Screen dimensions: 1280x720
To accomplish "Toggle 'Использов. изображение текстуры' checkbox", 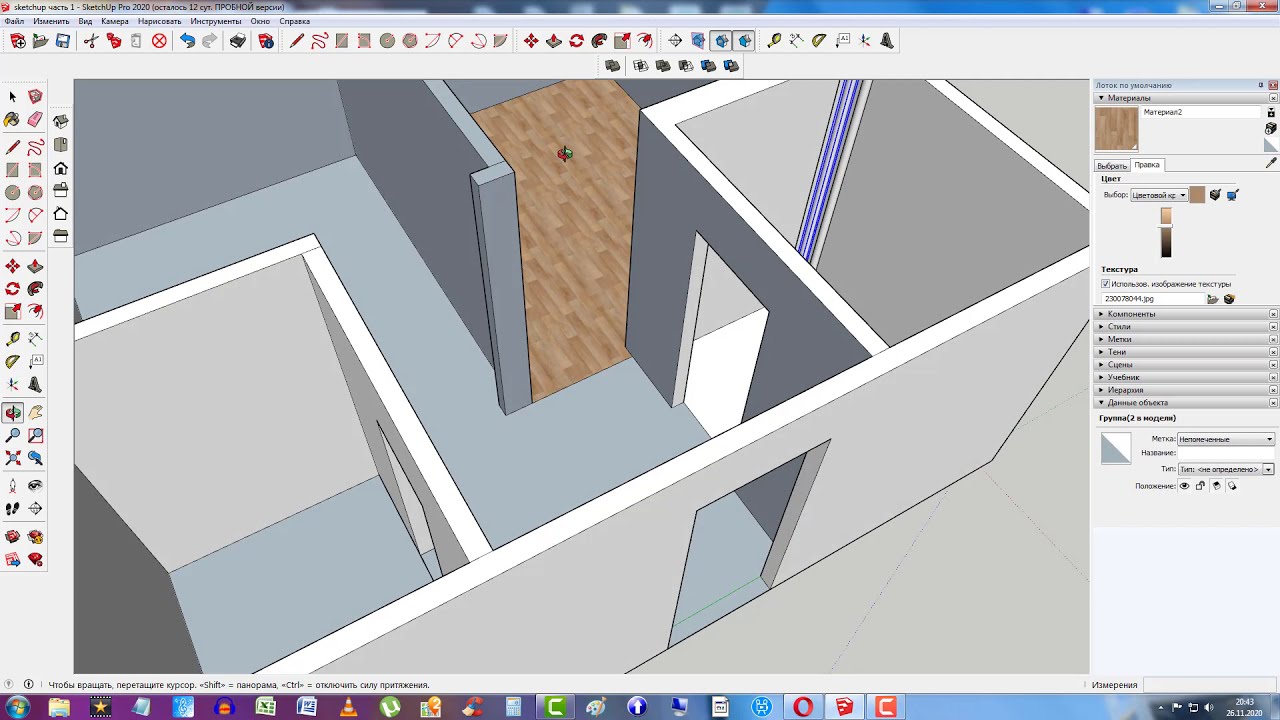I will tap(1106, 284).
